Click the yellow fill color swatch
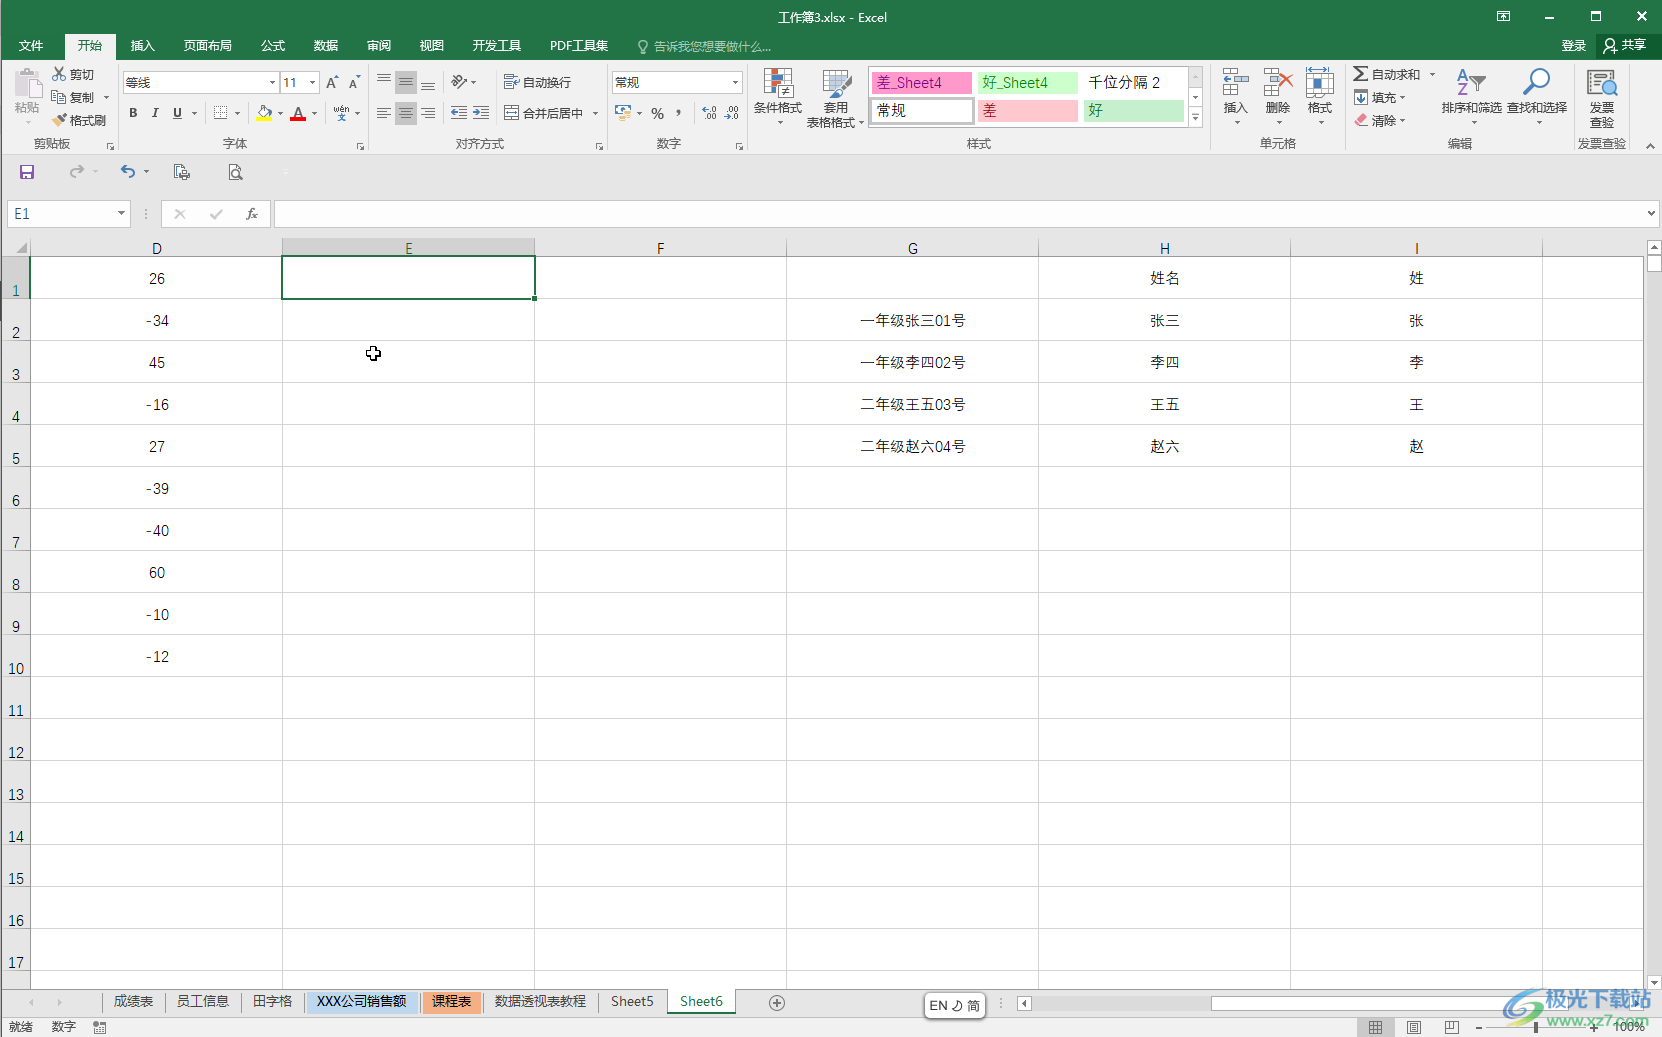 pyautogui.click(x=264, y=113)
